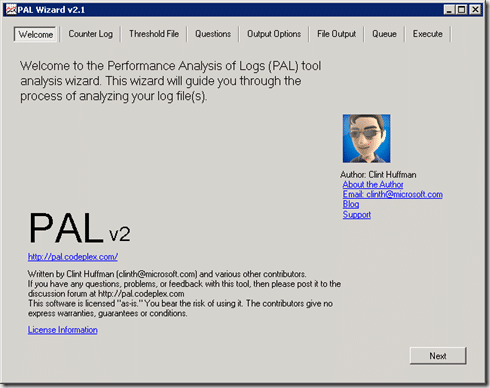Go to the Questions tab
The width and height of the screenshot is (490, 388).
tap(213, 34)
